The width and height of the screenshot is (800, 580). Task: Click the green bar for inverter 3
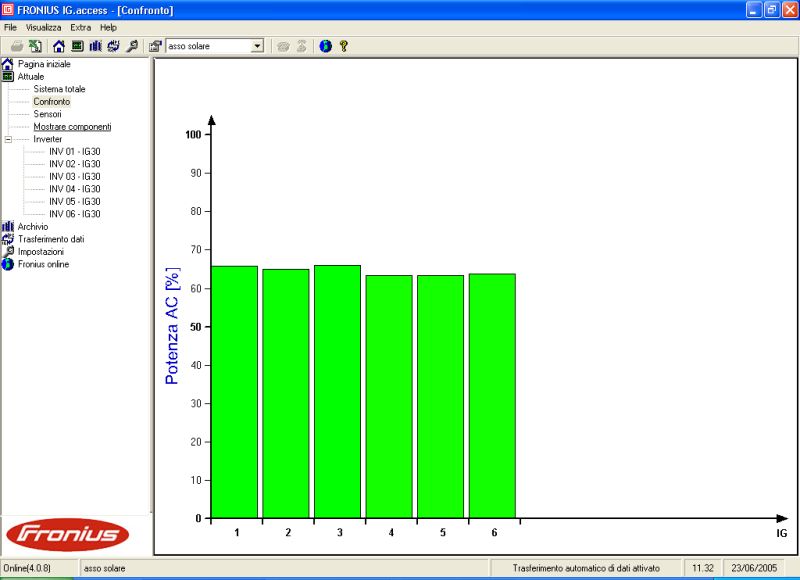337,392
